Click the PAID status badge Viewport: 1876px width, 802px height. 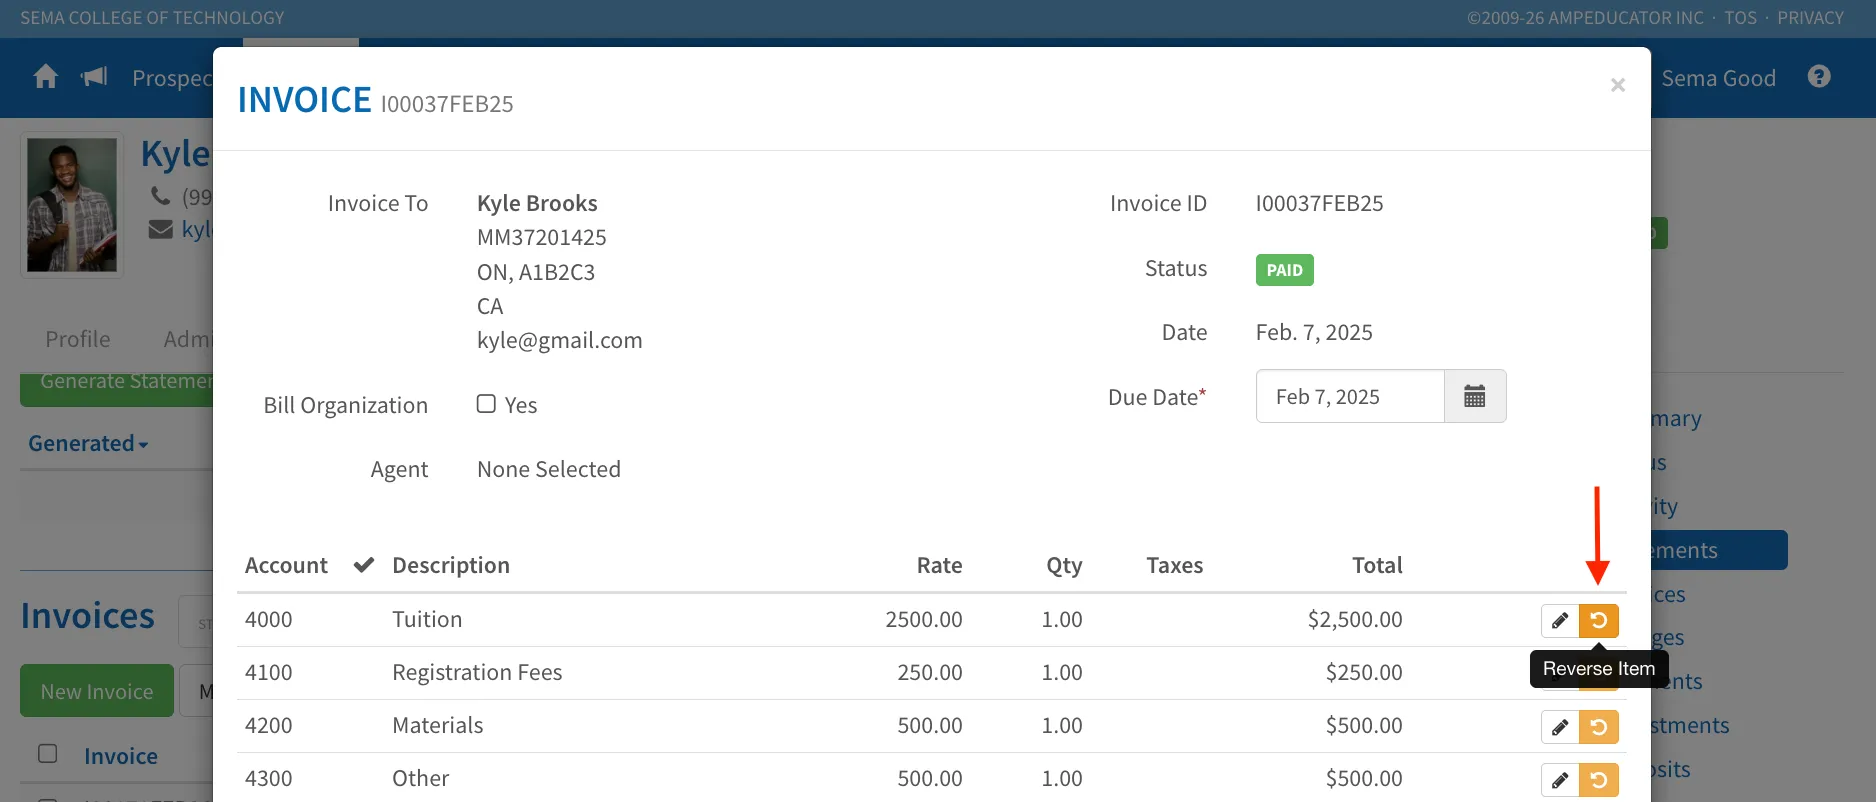[x=1284, y=270]
